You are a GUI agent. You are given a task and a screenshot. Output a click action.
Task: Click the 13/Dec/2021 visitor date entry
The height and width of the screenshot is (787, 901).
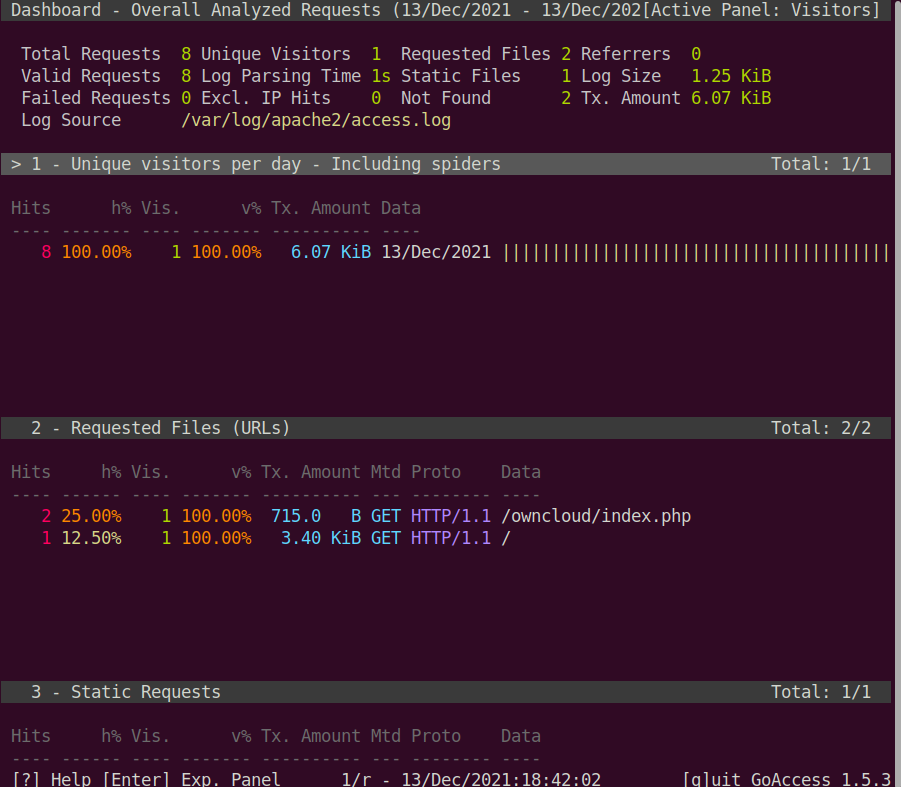436,252
